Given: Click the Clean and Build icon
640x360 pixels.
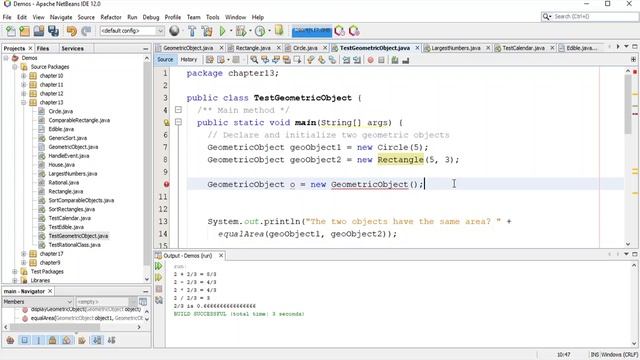Looking at the screenshot, I should [207, 31].
